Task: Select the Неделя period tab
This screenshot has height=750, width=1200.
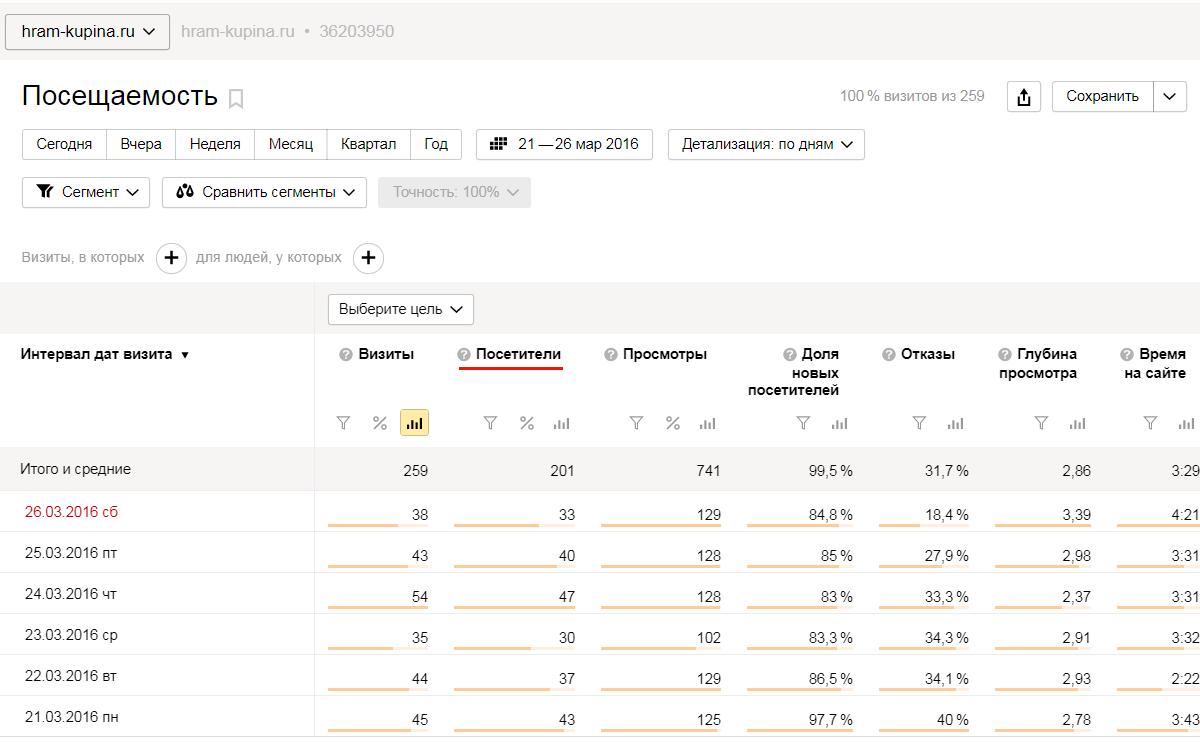Action: [215, 144]
